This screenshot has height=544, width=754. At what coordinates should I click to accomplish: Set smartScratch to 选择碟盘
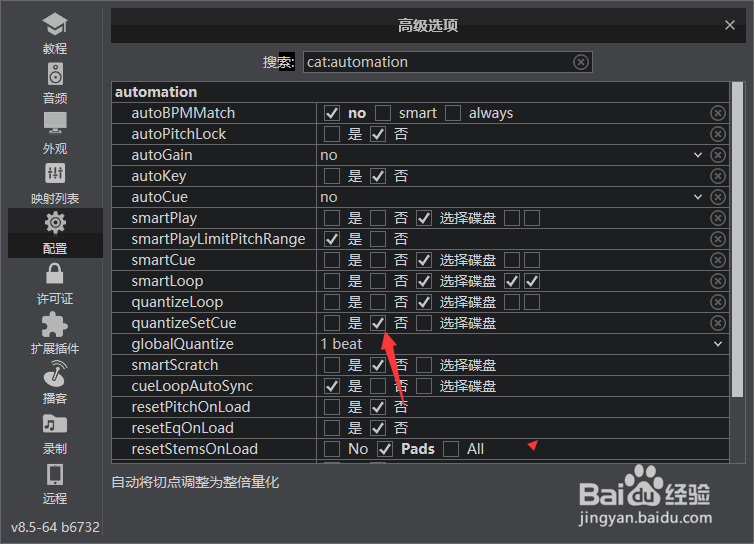click(x=424, y=365)
